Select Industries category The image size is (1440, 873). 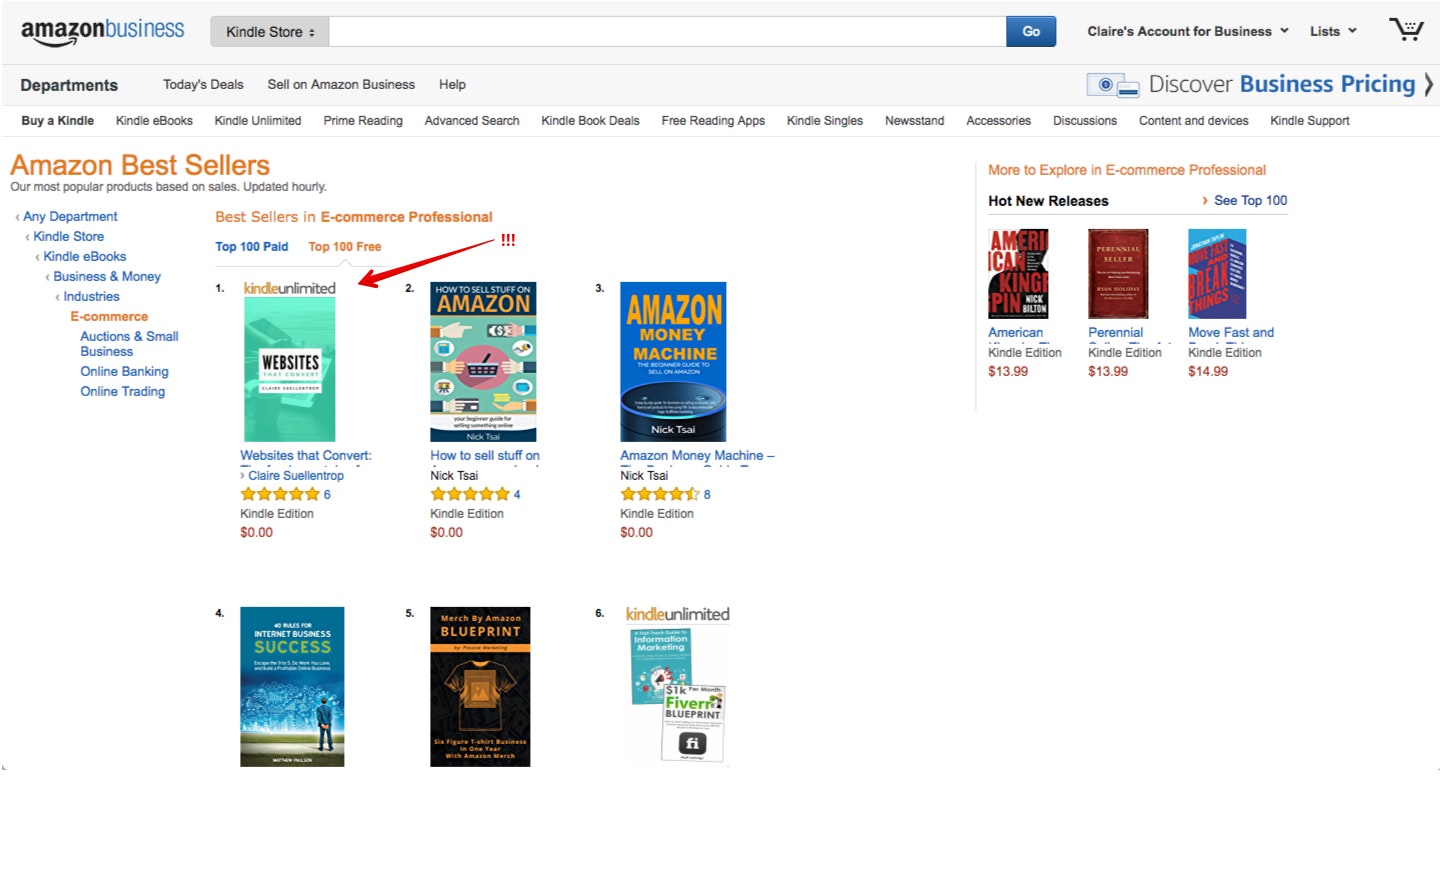click(91, 297)
